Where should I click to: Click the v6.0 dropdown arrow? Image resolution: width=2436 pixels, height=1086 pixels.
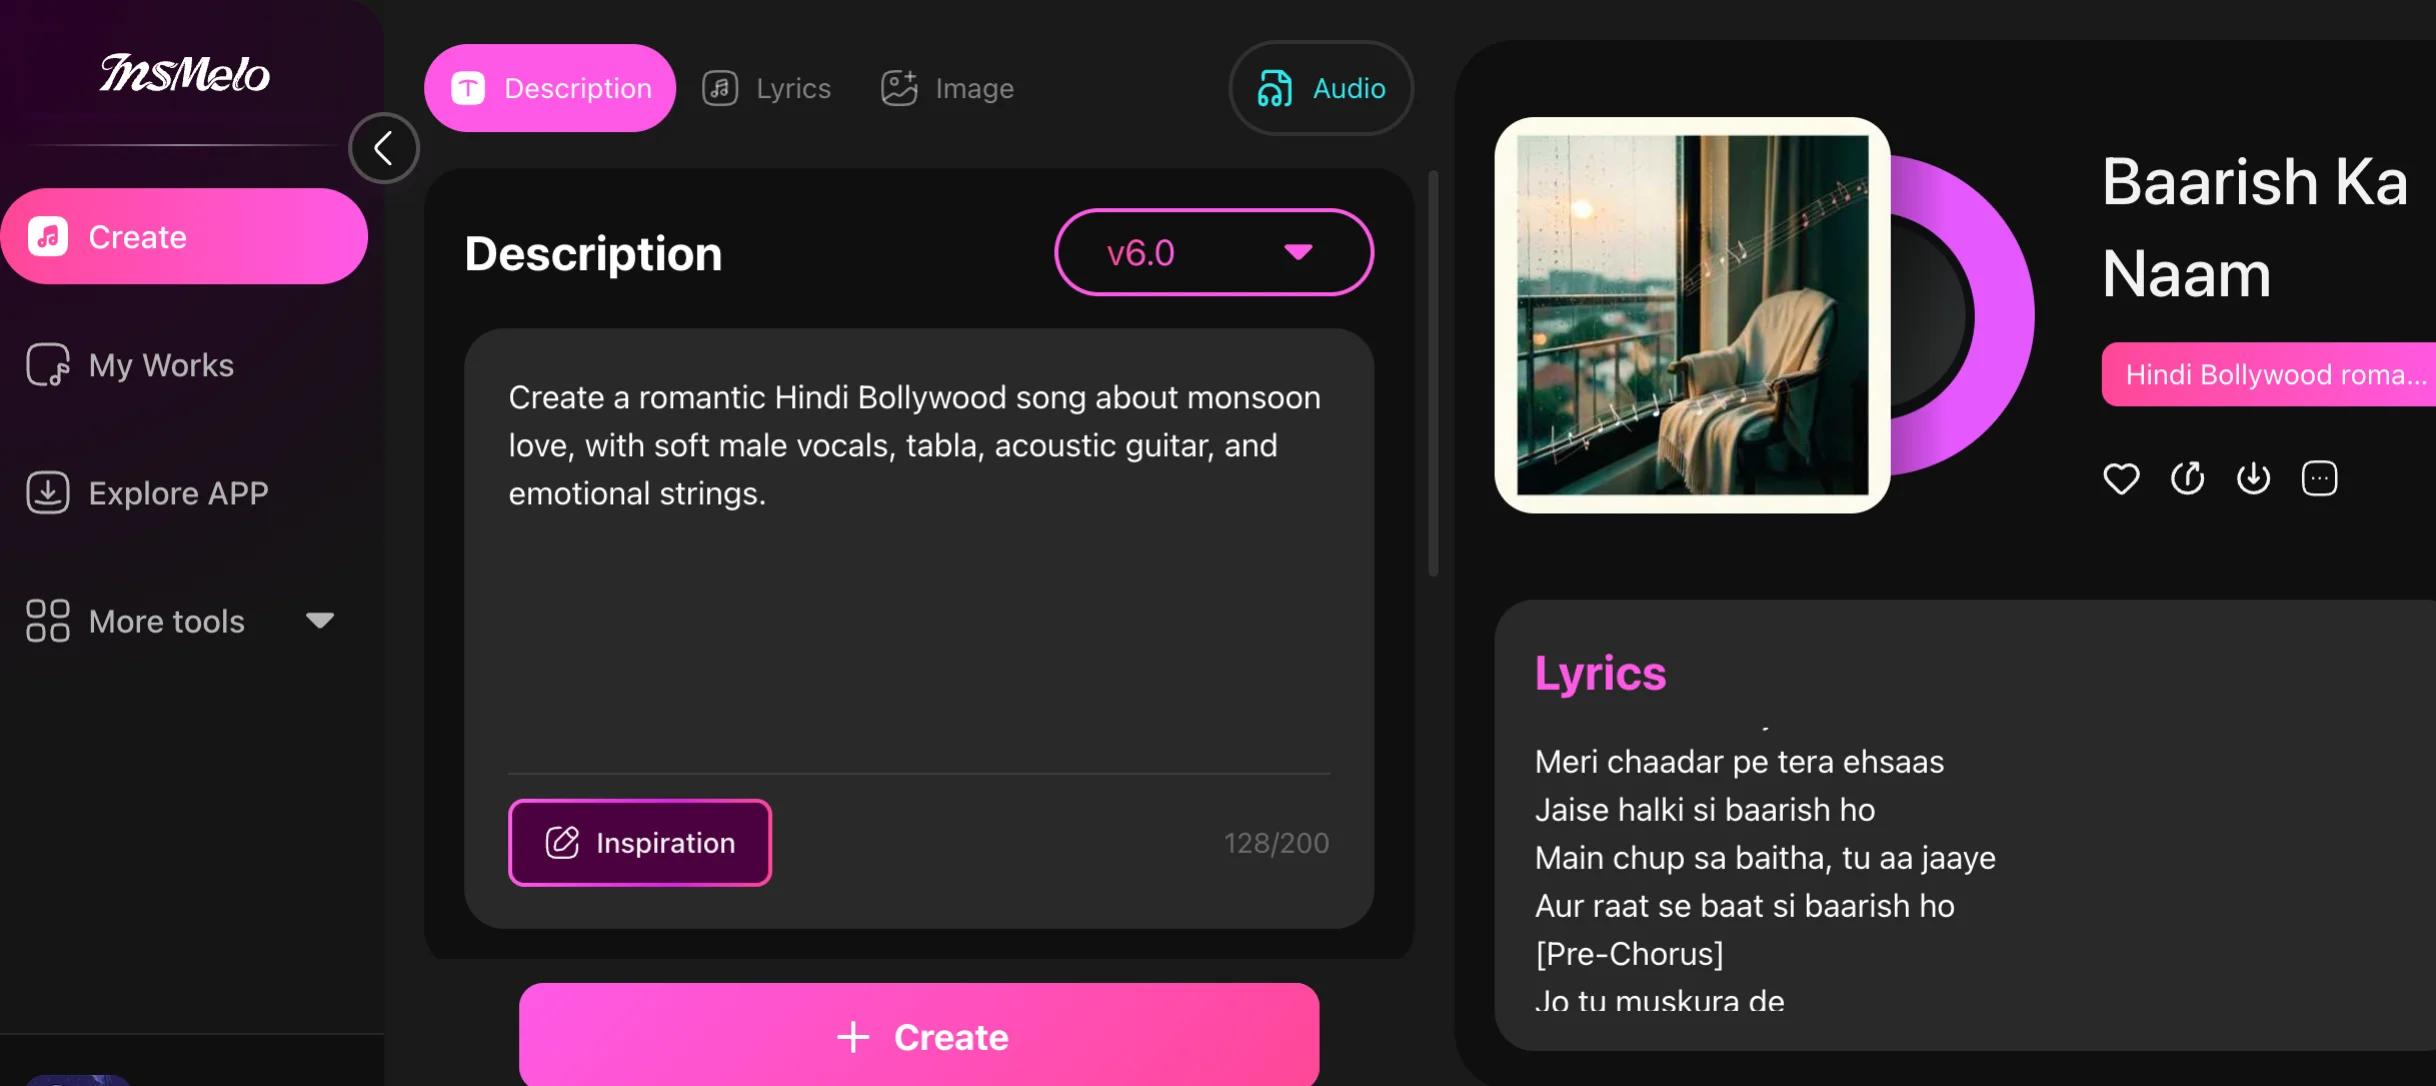[1298, 252]
